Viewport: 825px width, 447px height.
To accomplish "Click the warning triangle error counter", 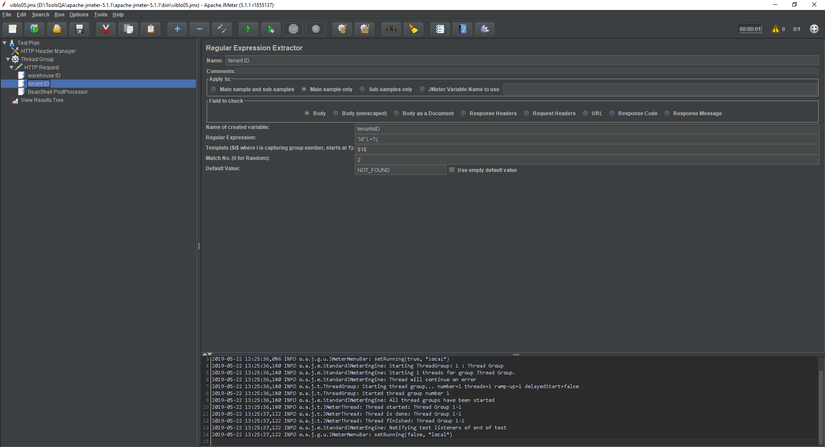I will pos(775,29).
